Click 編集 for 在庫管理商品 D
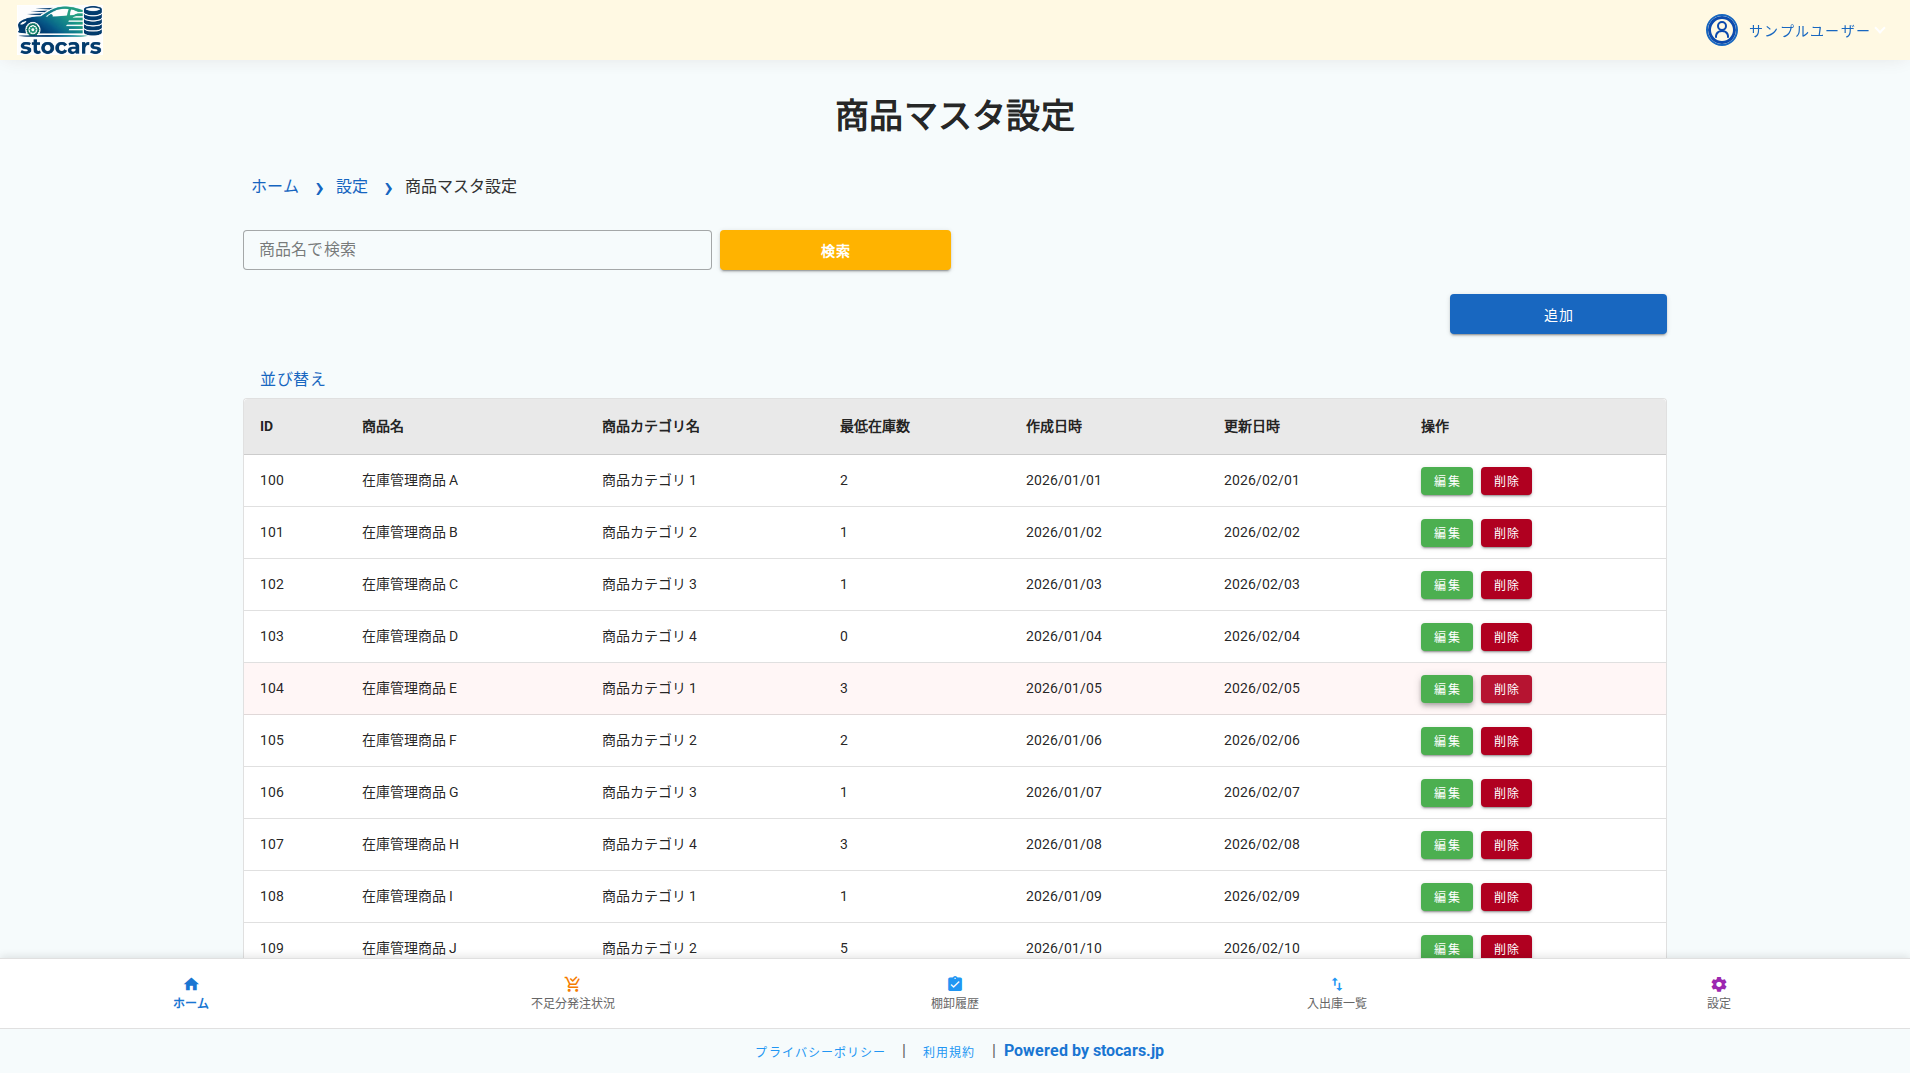This screenshot has width=1910, height=1073. click(1446, 637)
